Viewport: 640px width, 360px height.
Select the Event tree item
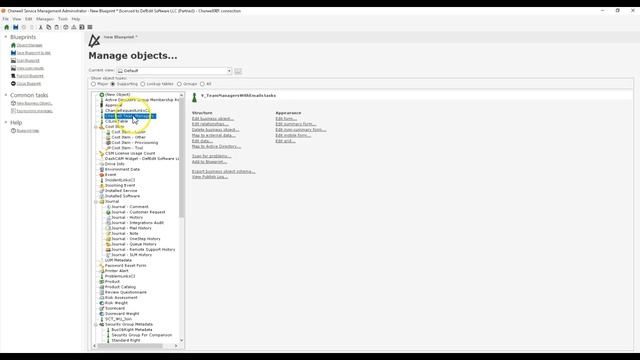pyautogui.click(x=110, y=175)
